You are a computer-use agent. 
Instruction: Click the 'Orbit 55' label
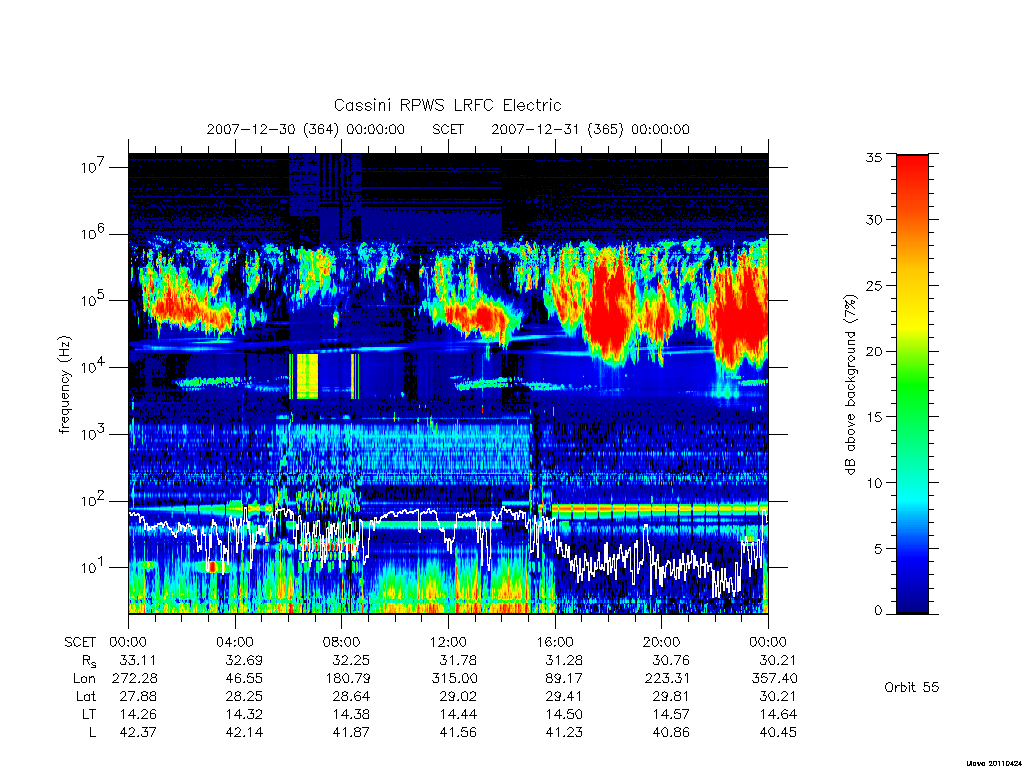coord(911,687)
